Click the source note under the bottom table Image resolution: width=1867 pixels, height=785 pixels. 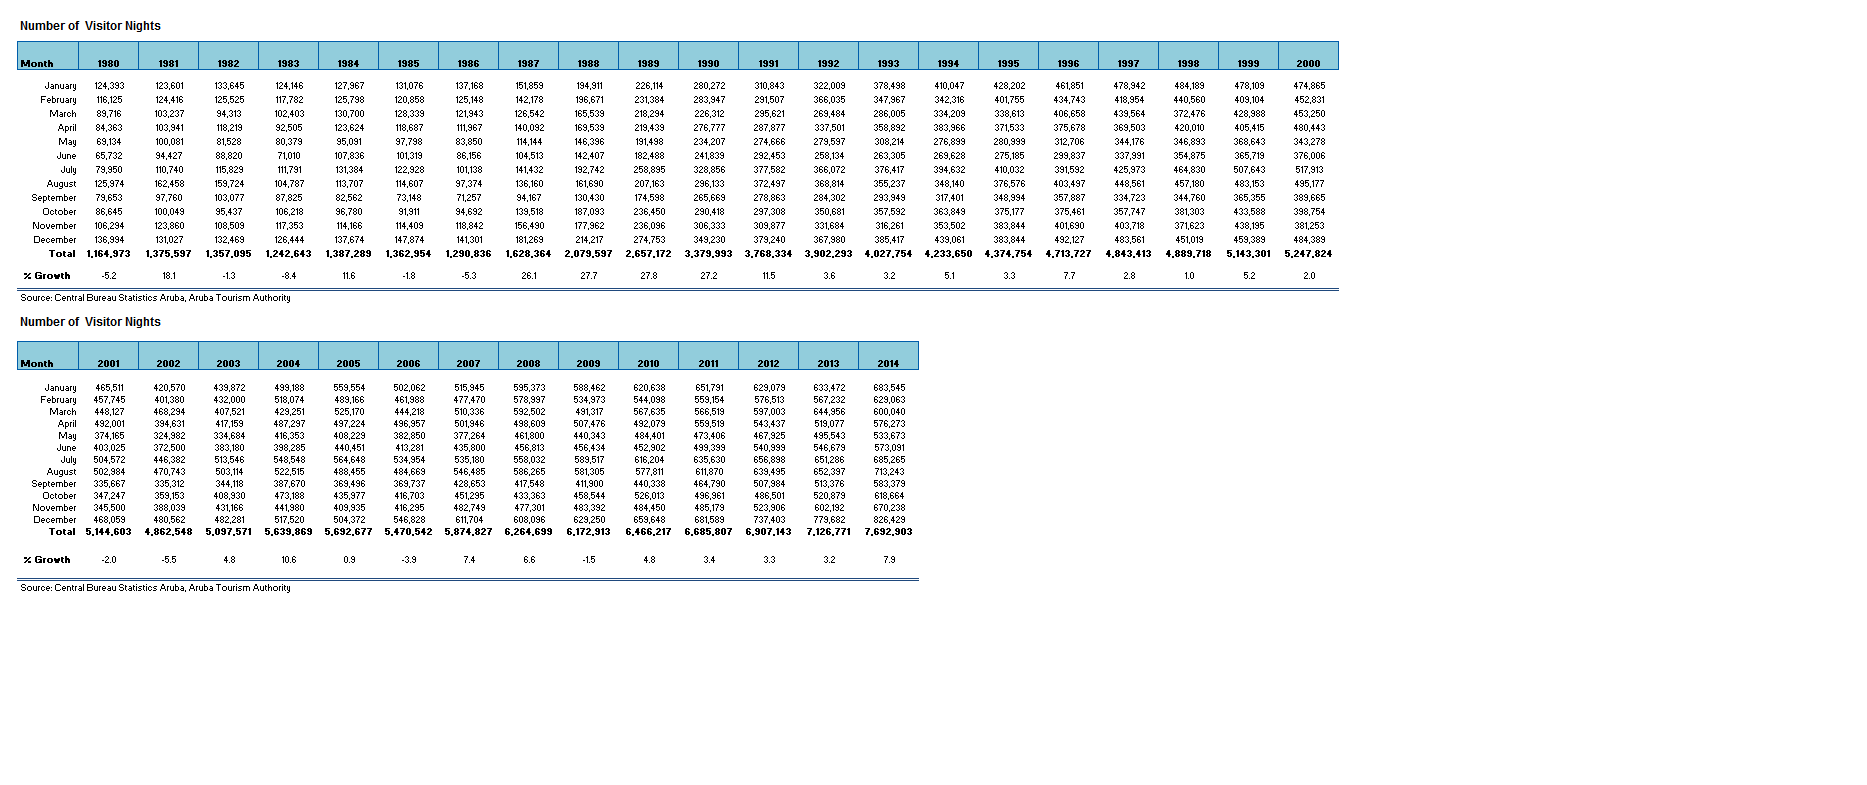[x=155, y=588]
